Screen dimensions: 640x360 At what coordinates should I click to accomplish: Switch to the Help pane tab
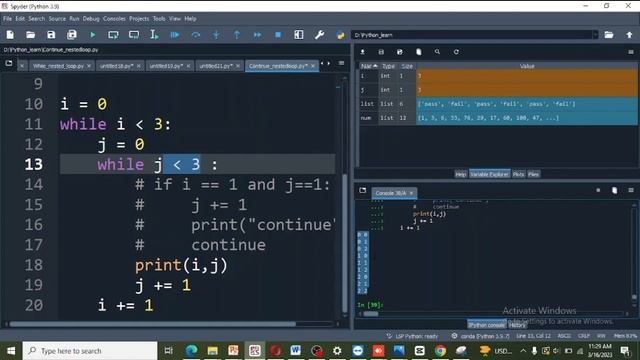pos(461,174)
